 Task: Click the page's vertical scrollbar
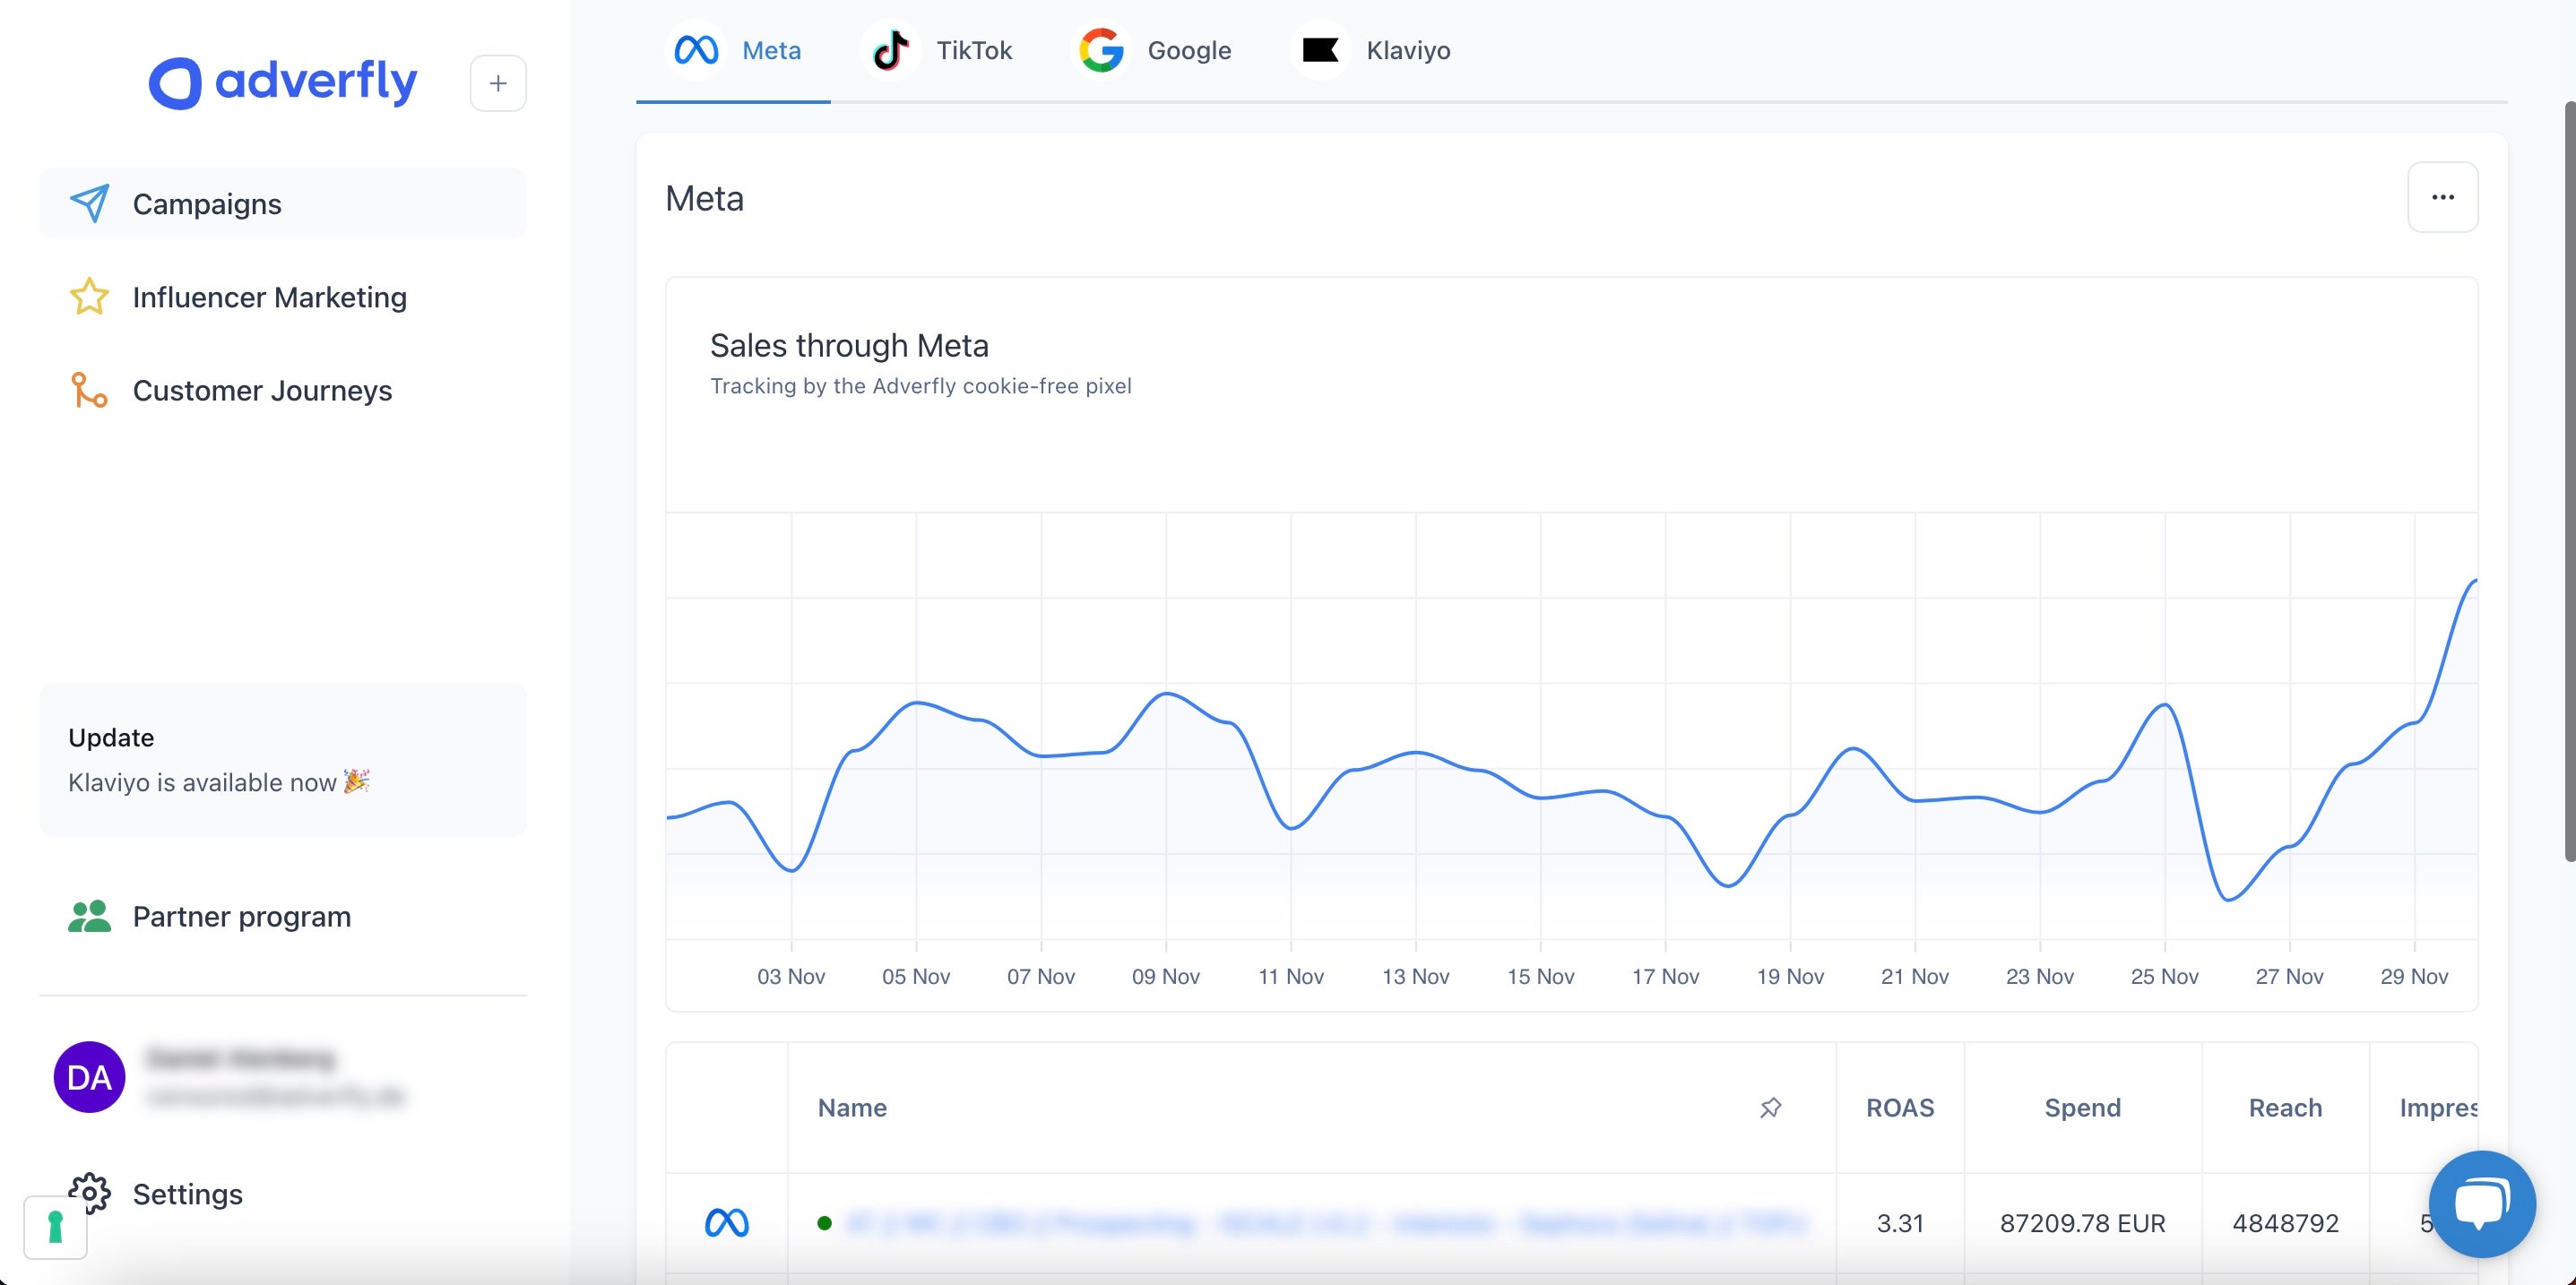point(2568,480)
